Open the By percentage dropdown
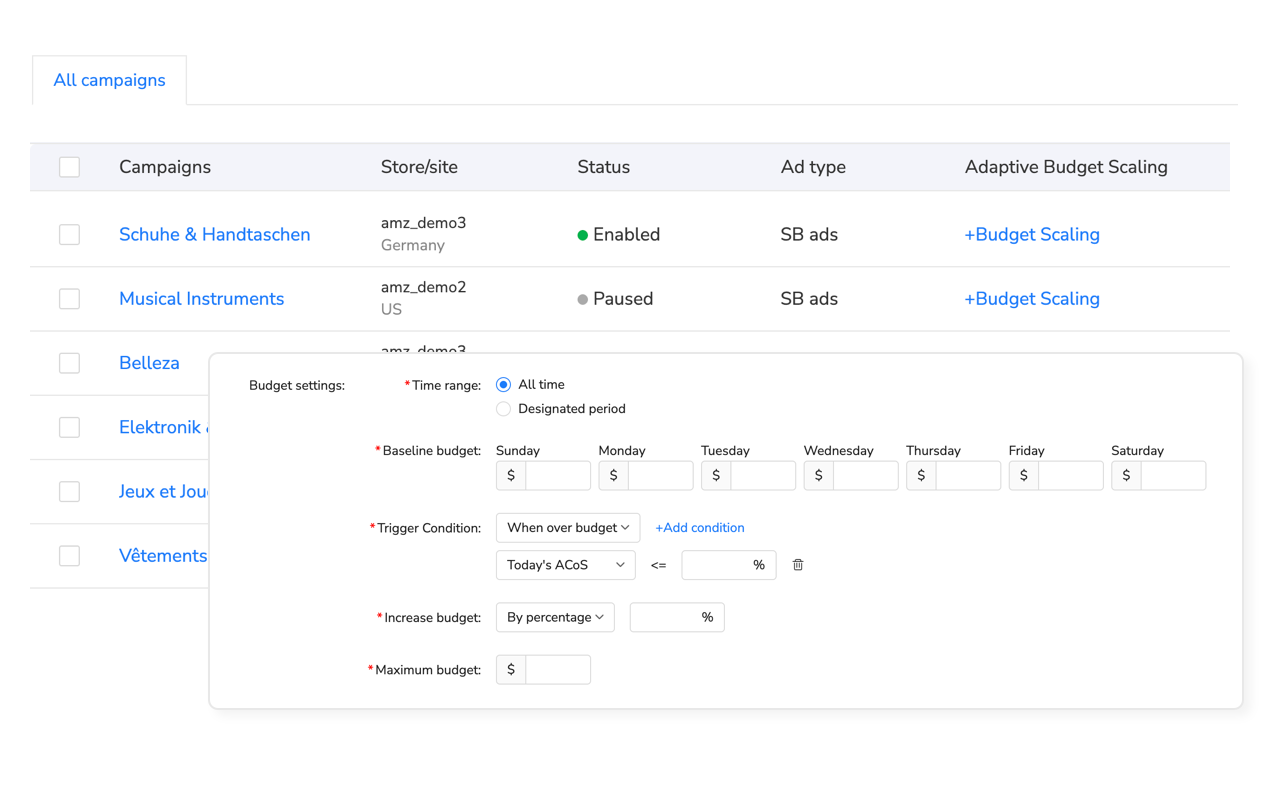This screenshot has height=800, width=1272. [x=555, y=618]
